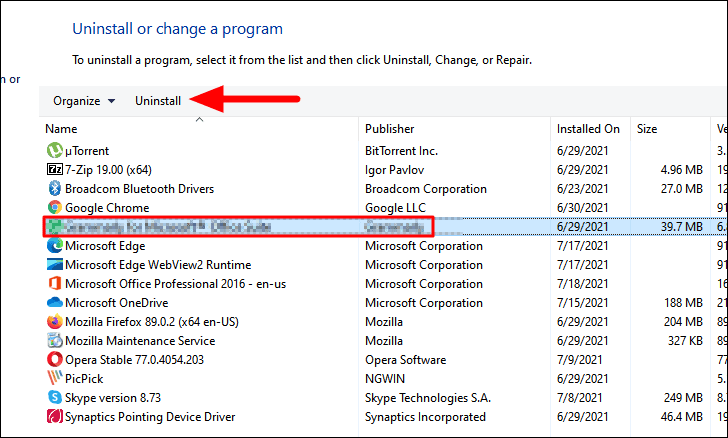
Task: Click the 46.4 MB size value
Action: pos(682,417)
